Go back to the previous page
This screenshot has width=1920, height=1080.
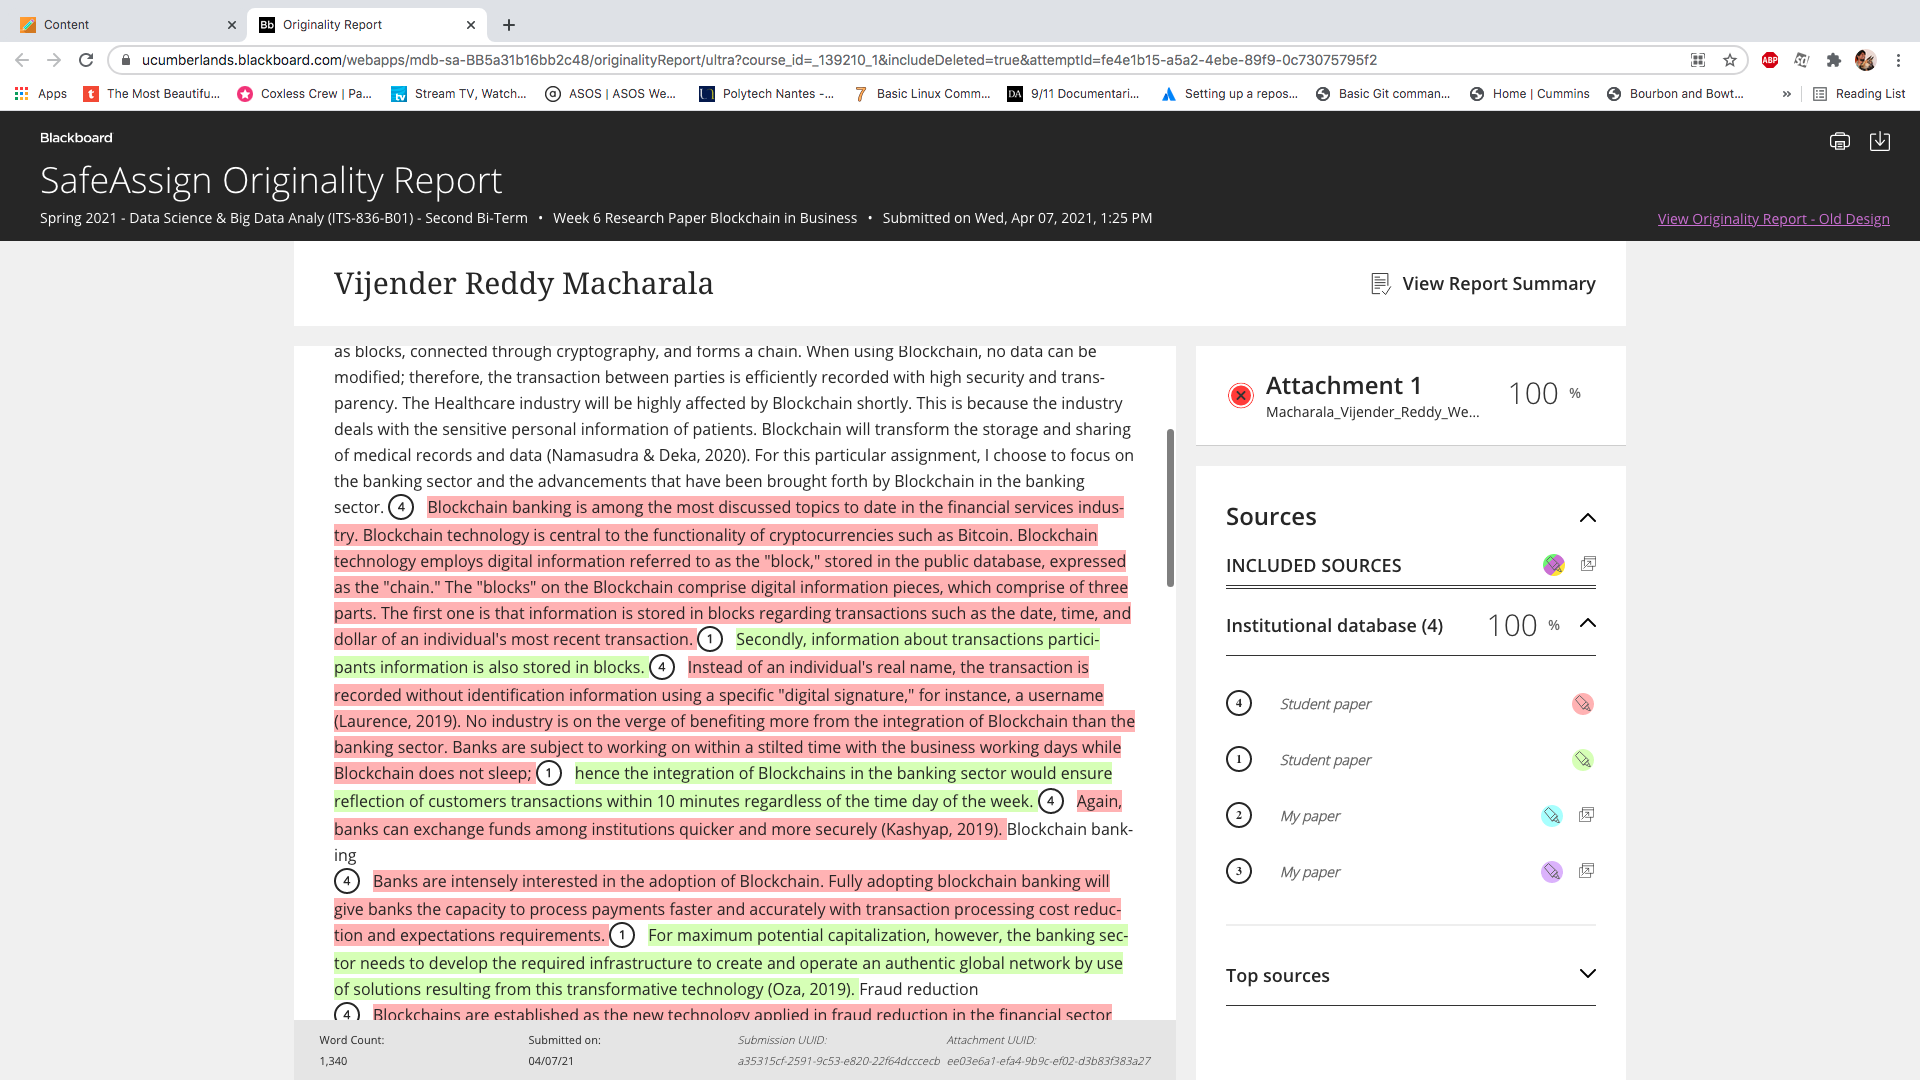[22, 60]
